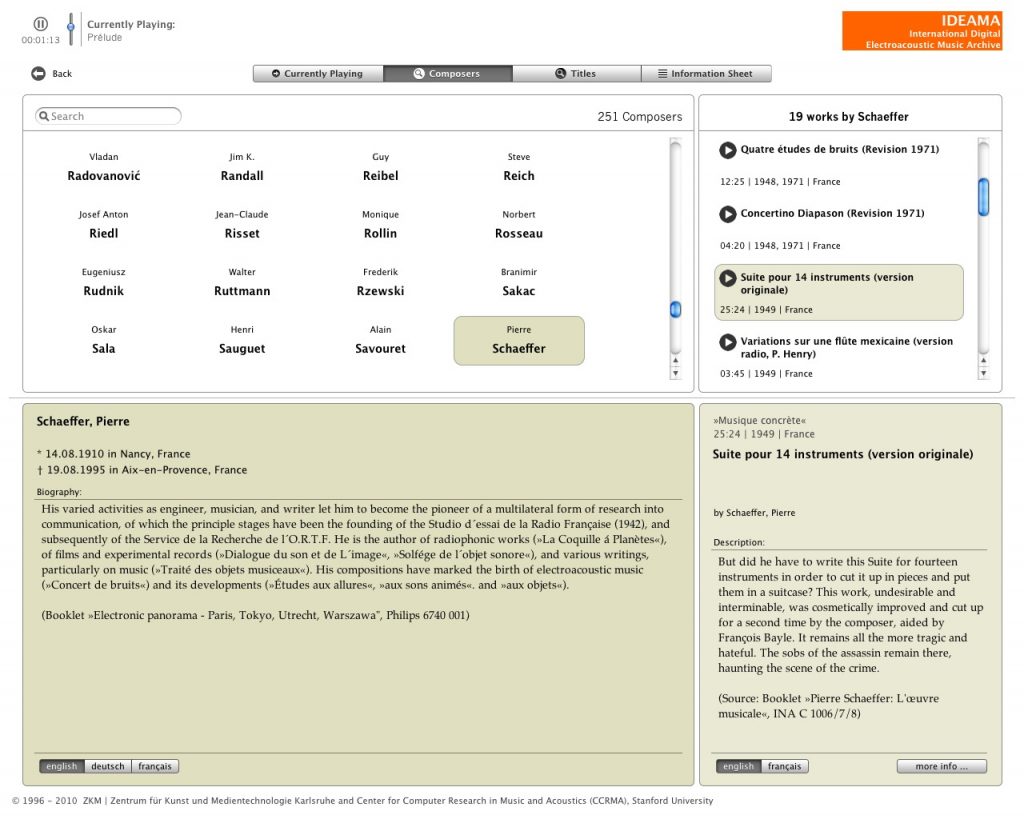Click the more info button
The image size is (1024, 819).
click(x=941, y=767)
